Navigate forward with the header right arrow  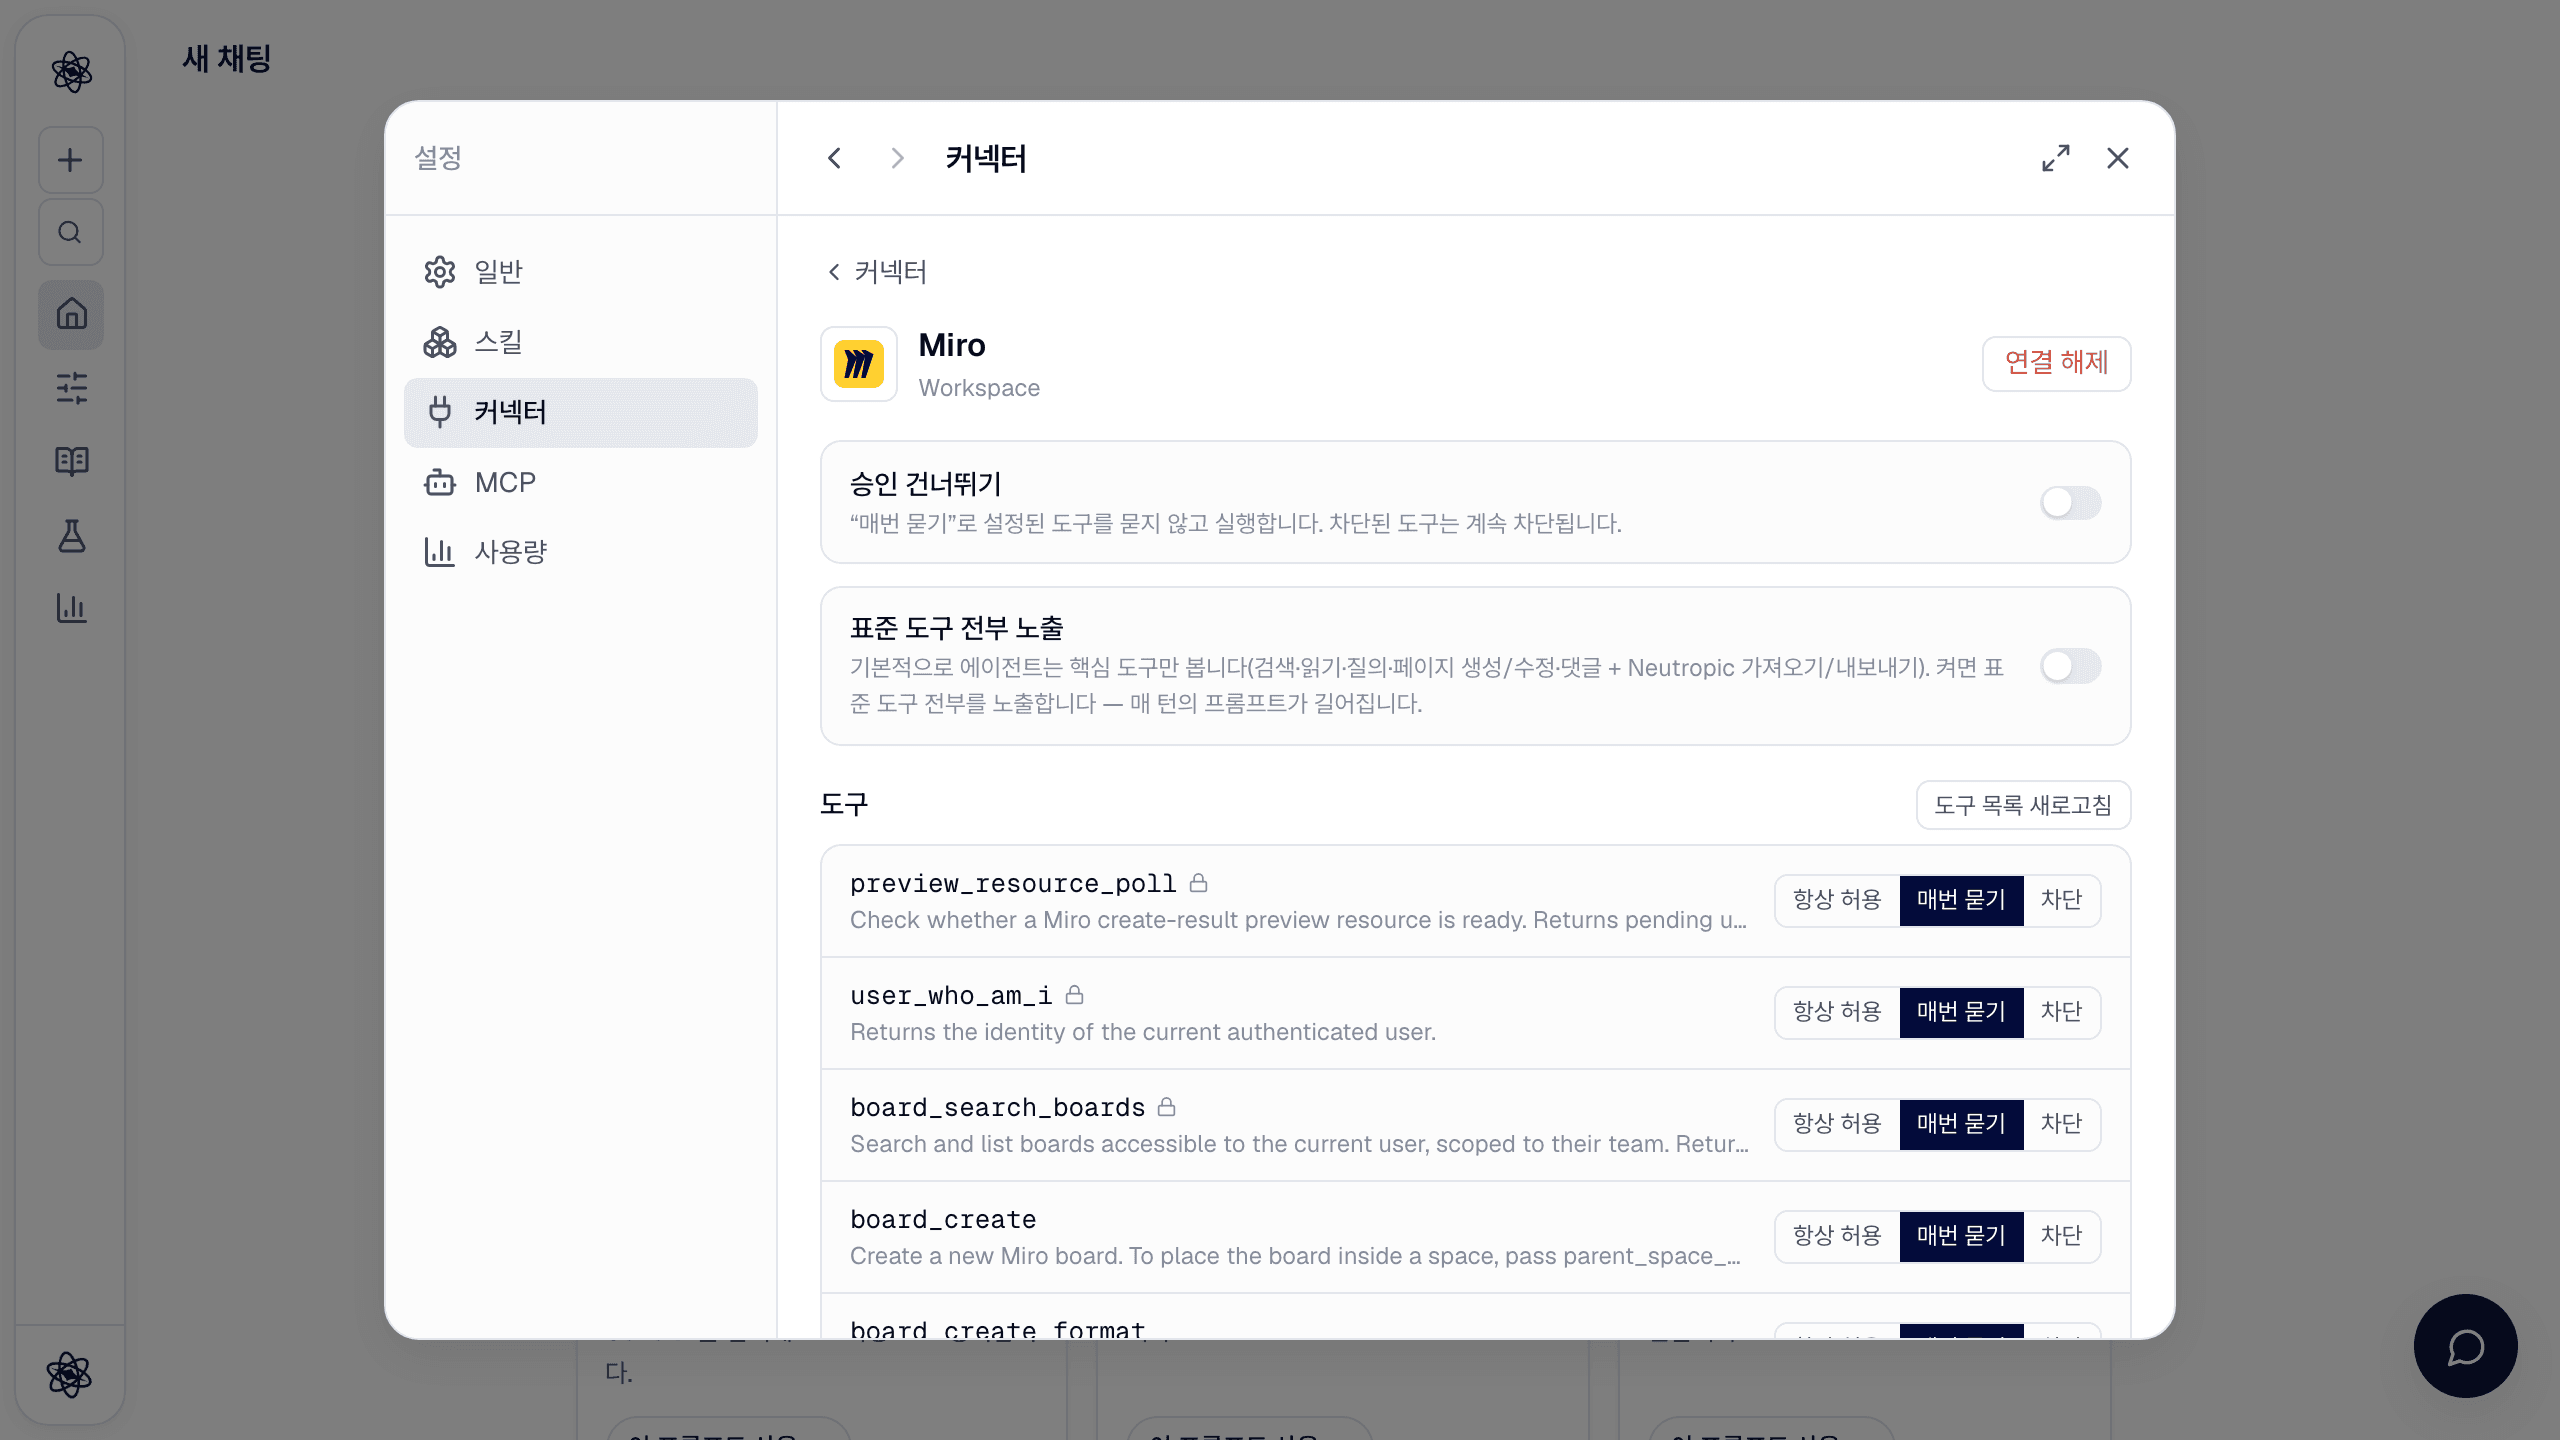pos(897,158)
